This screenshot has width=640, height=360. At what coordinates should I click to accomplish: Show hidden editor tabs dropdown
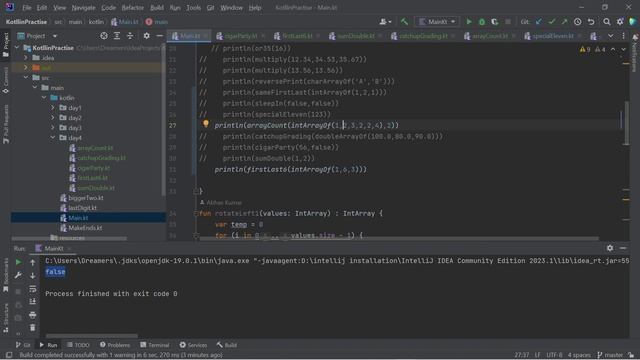point(611,36)
